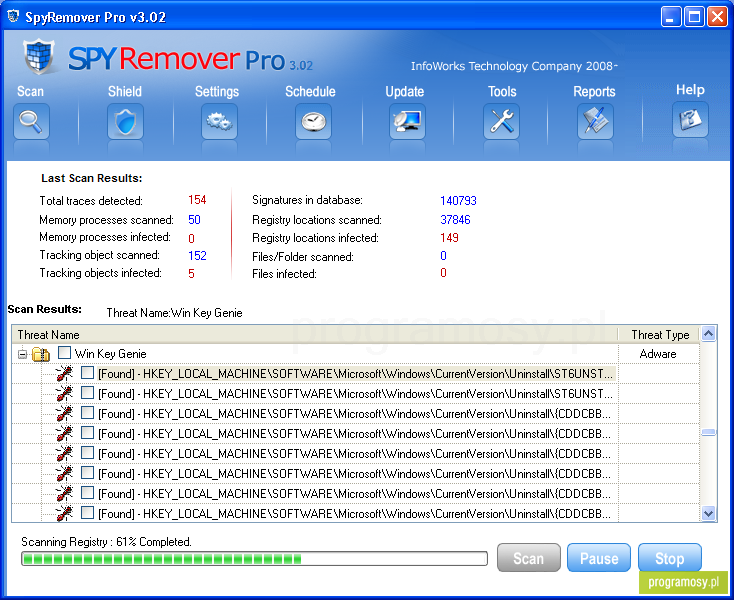Check the second ST6UNST registry entry checkbox

pos(88,392)
